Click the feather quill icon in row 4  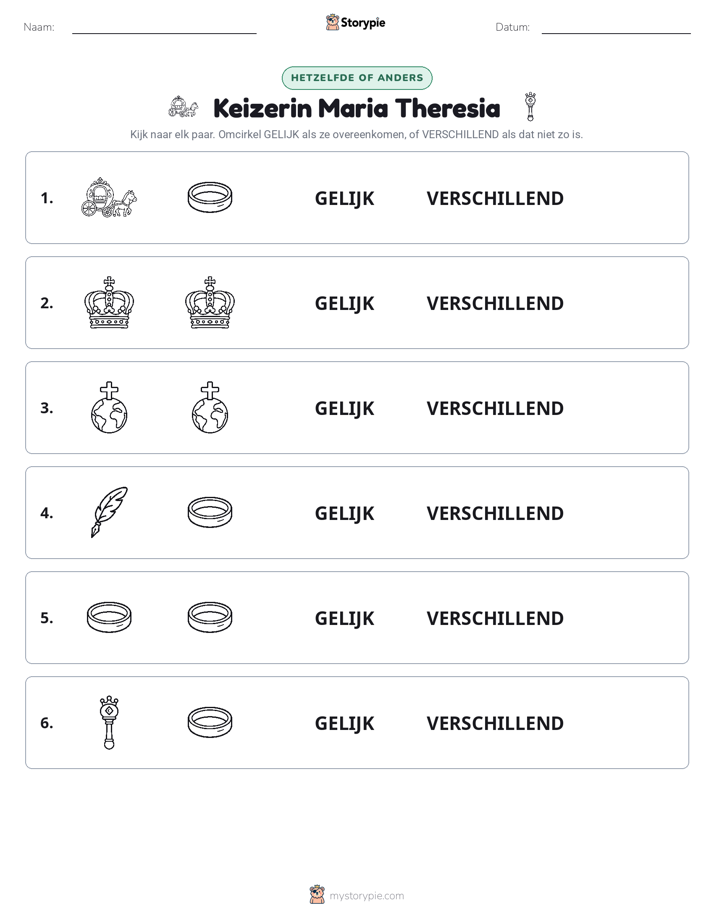tap(109, 512)
